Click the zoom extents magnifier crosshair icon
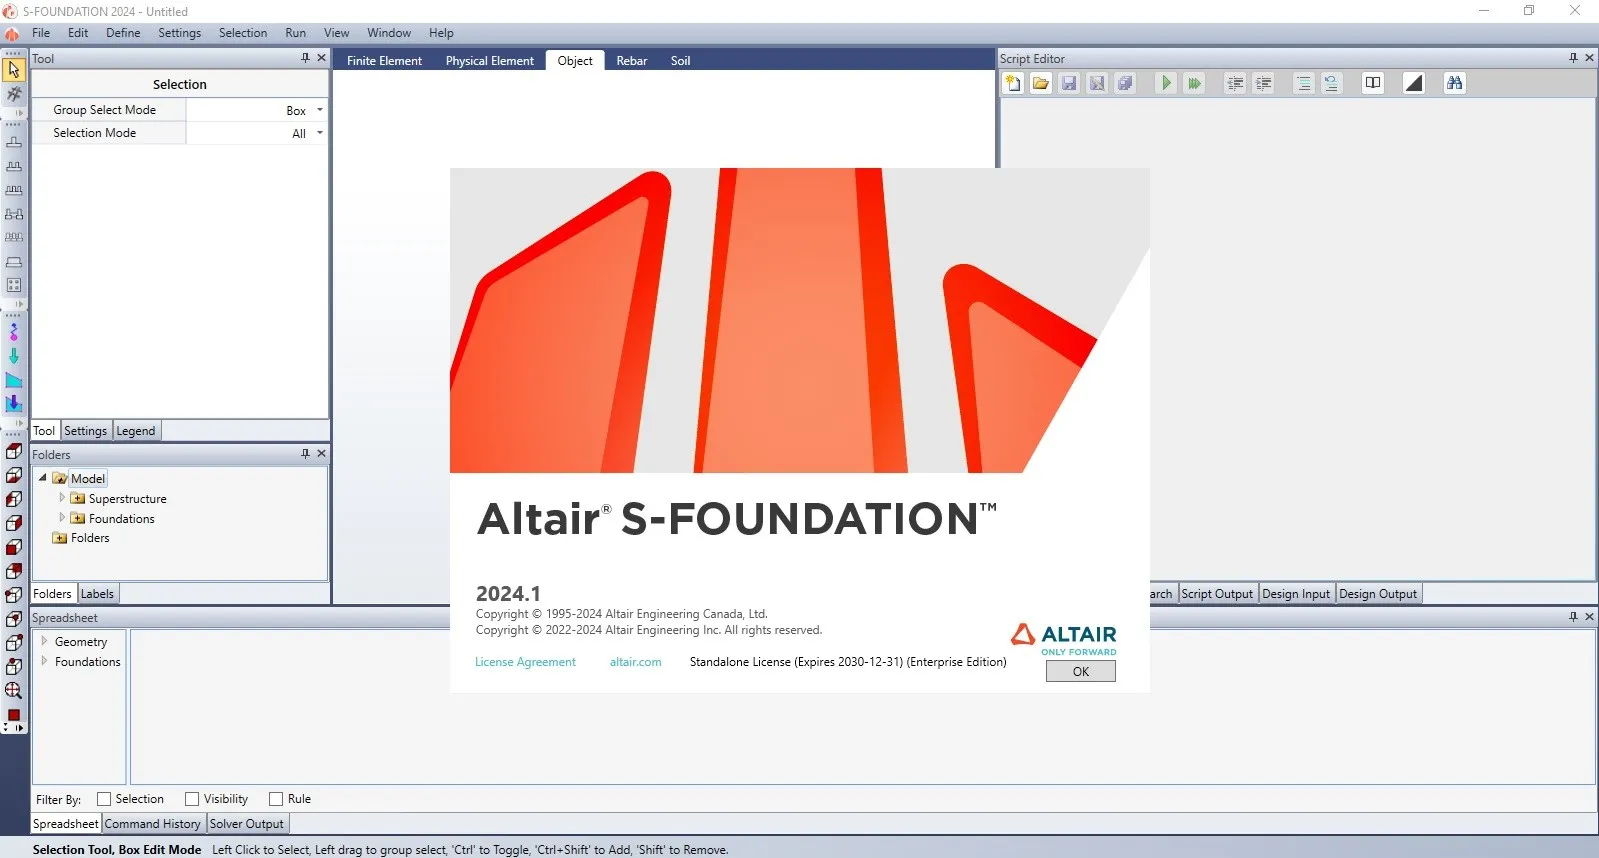Image resolution: width=1599 pixels, height=858 pixels. pyautogui.click(x=14, y=690)
